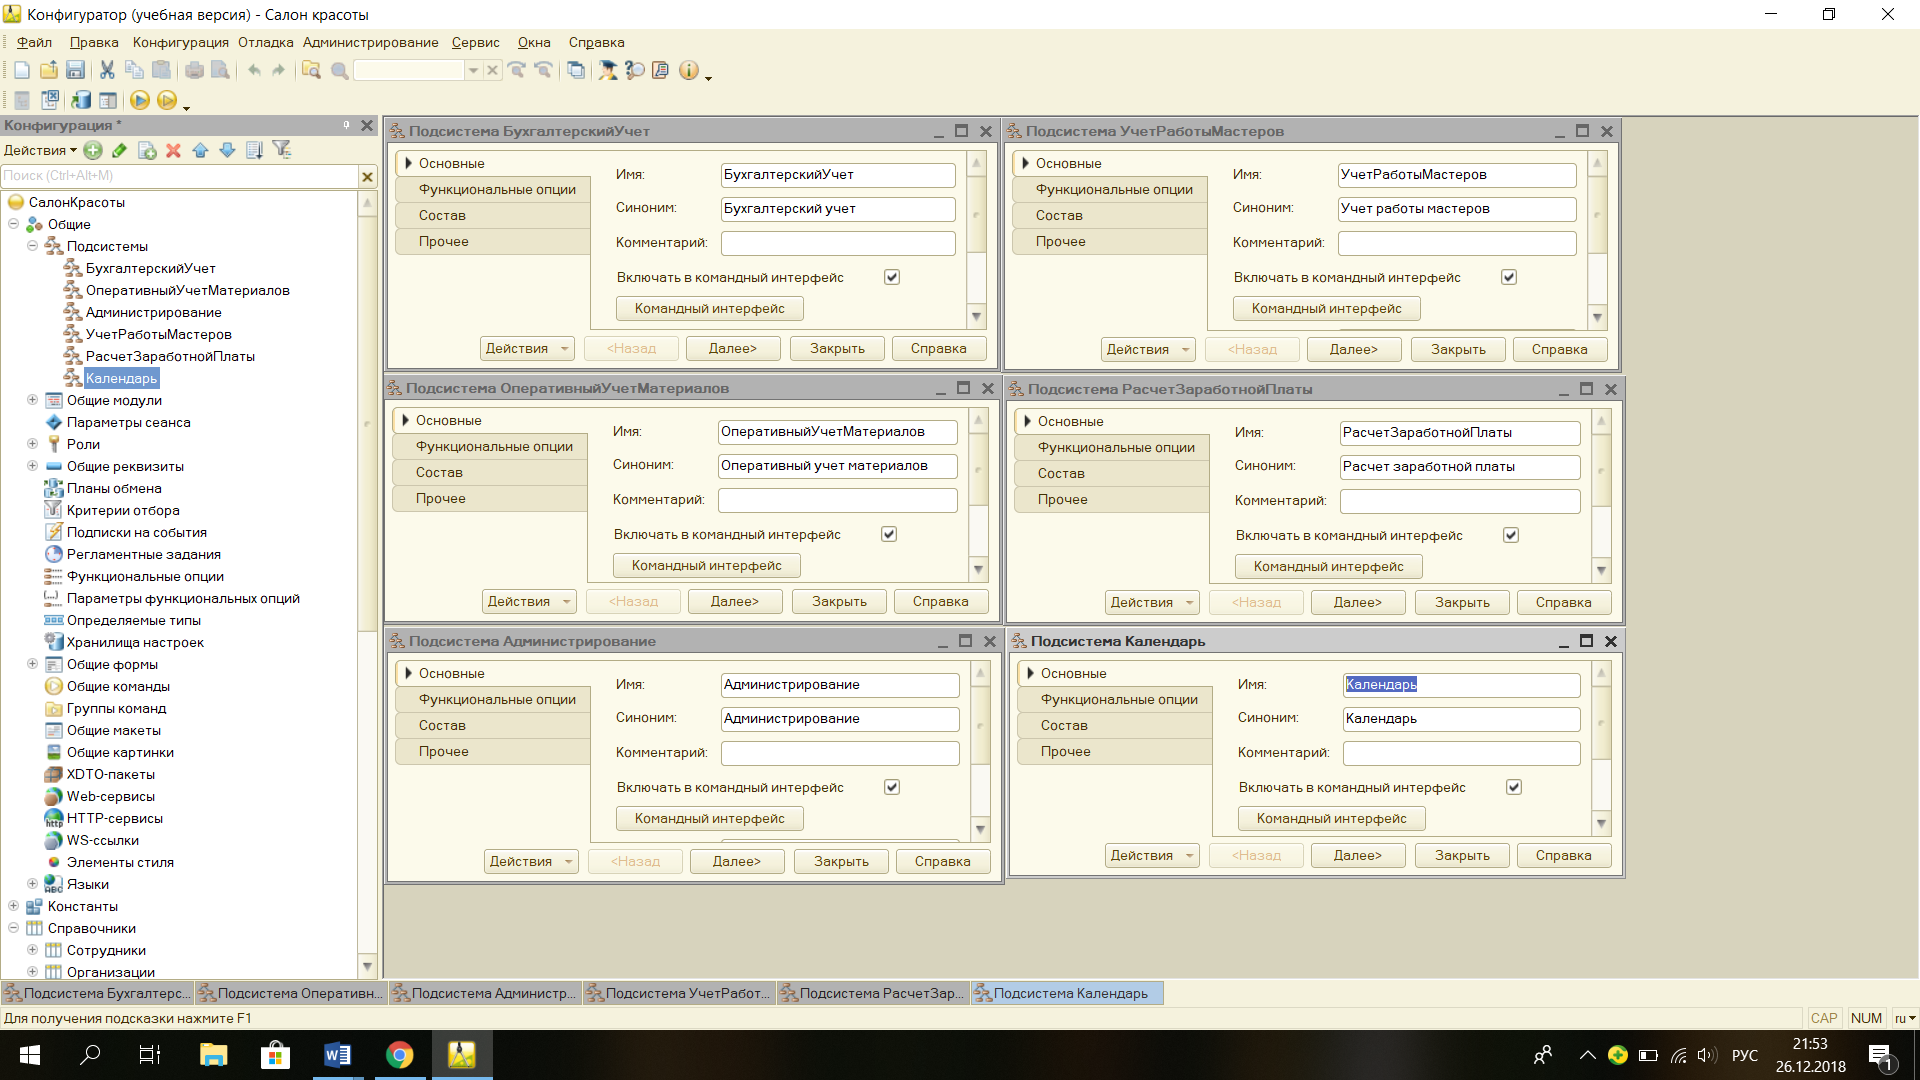Click Далее> in УчетРаботыМастеров window
Image resolution: width=1920 pixels, height=1080 pixels.
[x=1353, y=349]
